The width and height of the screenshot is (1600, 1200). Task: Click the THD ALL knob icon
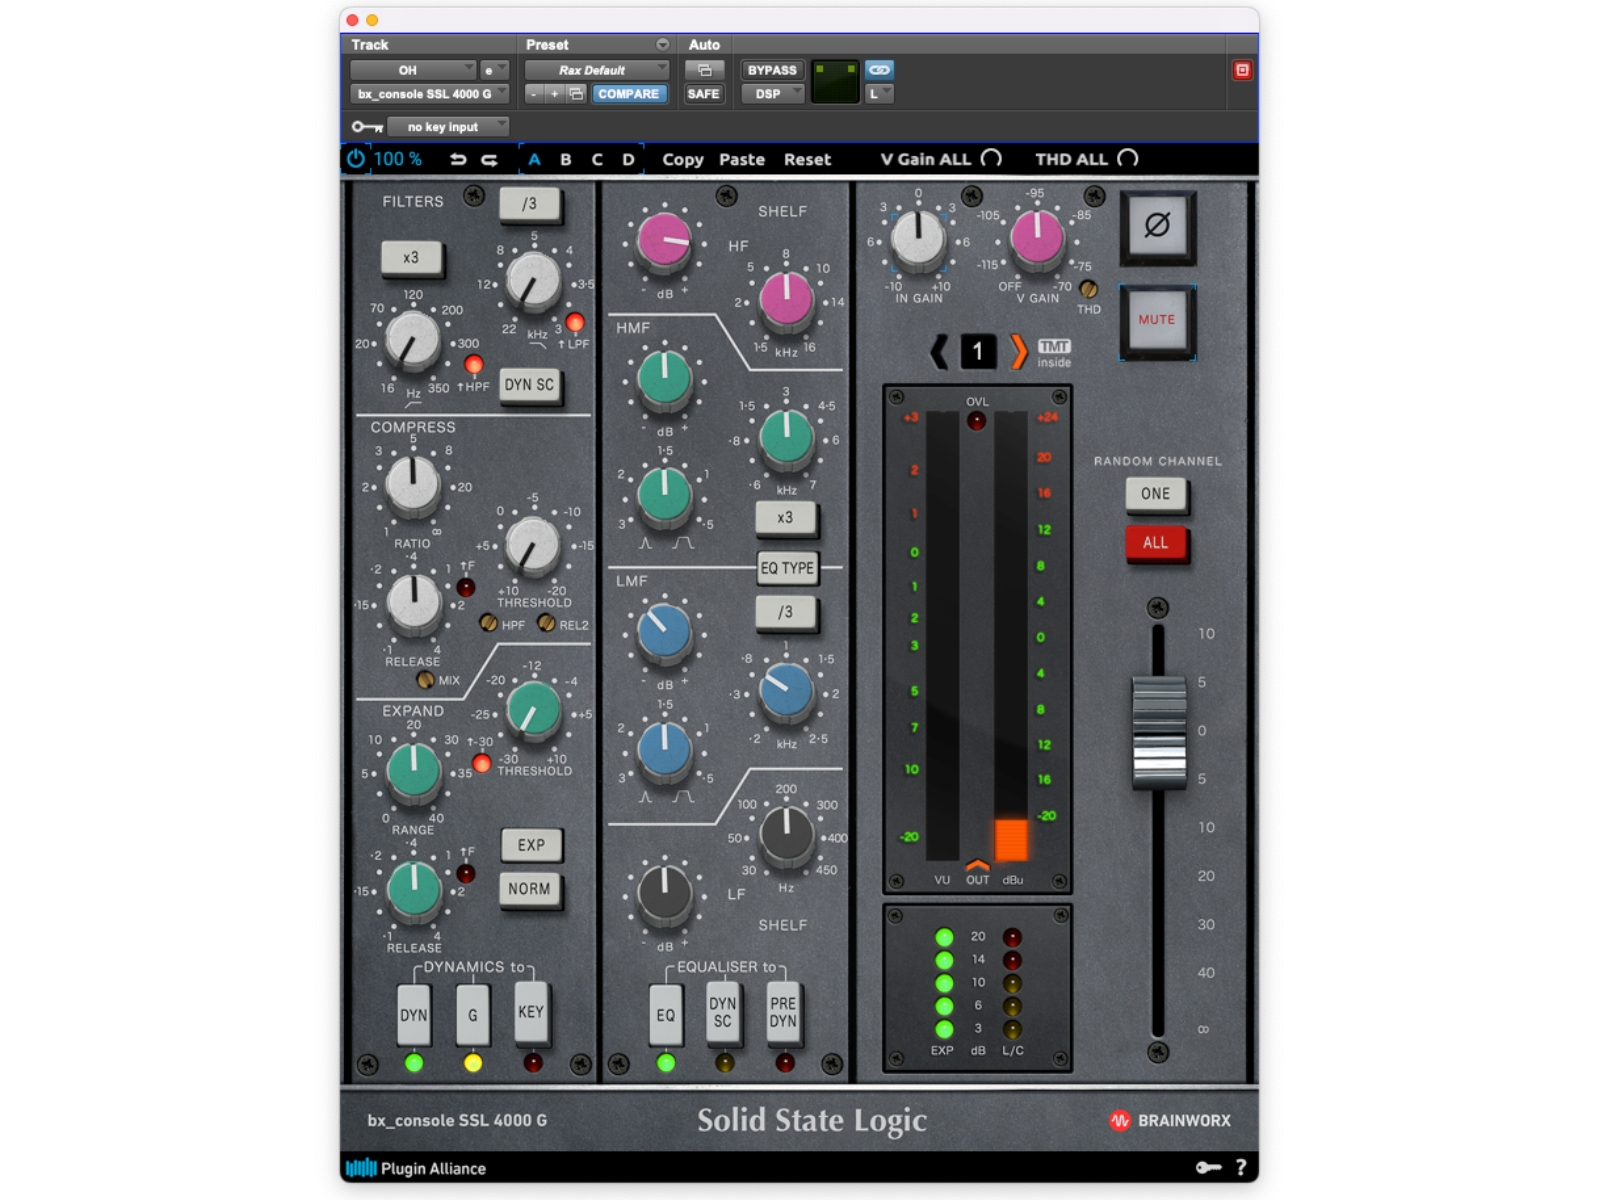(x=1128, y=158)
